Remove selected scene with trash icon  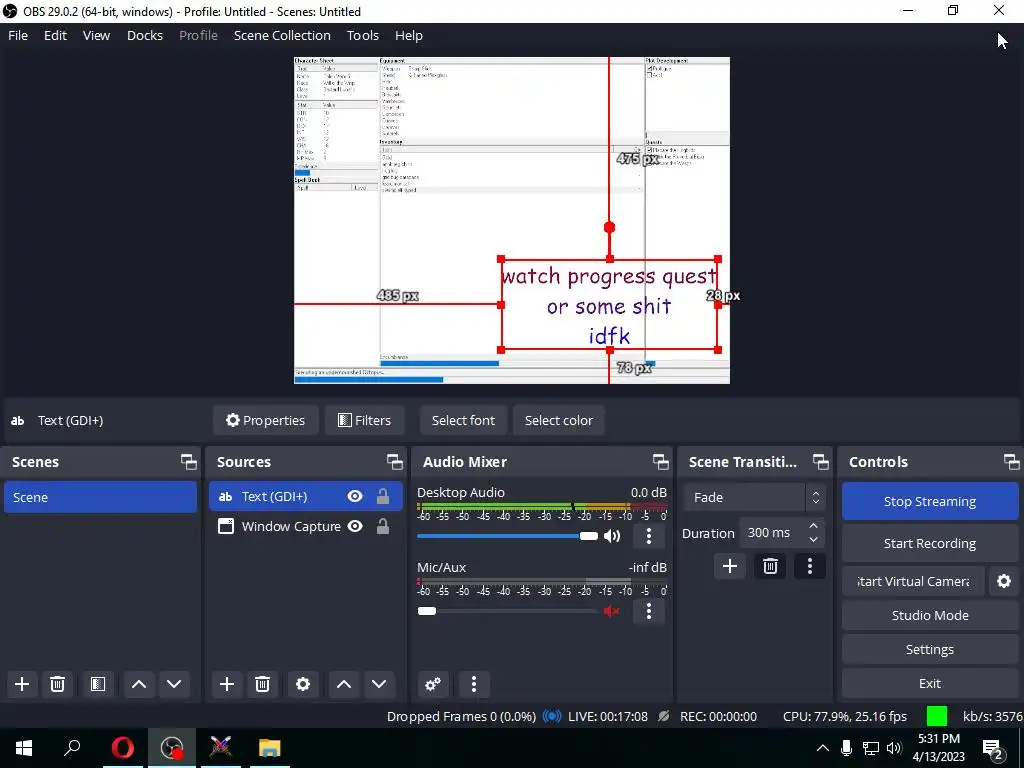[57, 684]
